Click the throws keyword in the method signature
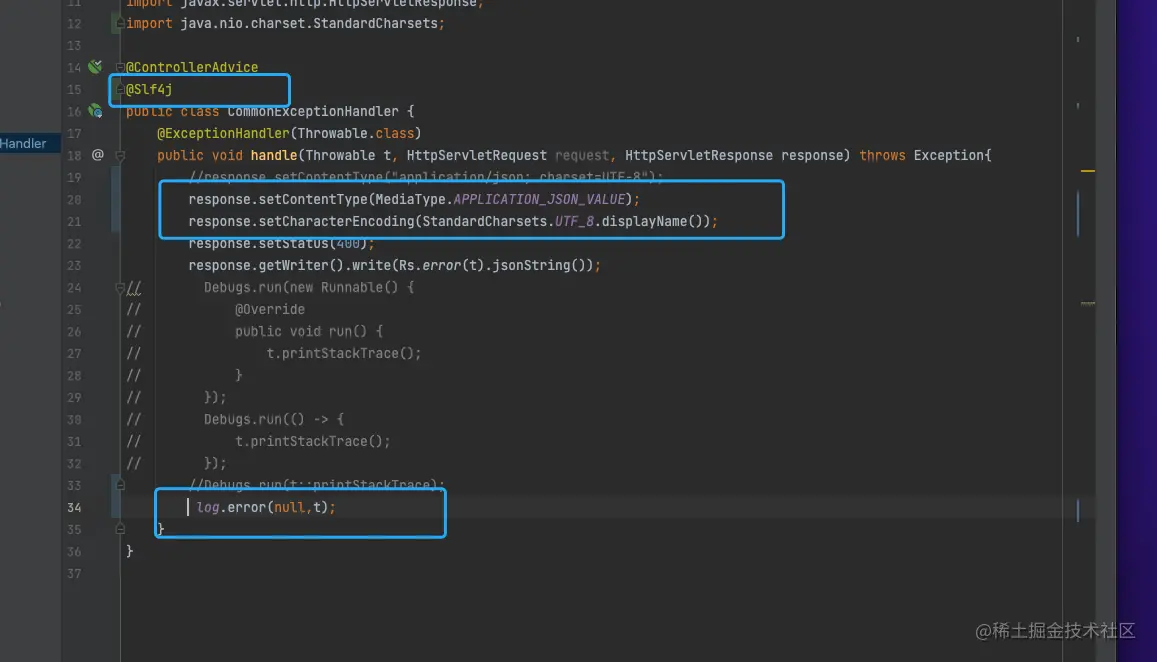This screenshot has height=662, width=1157. 882,155
